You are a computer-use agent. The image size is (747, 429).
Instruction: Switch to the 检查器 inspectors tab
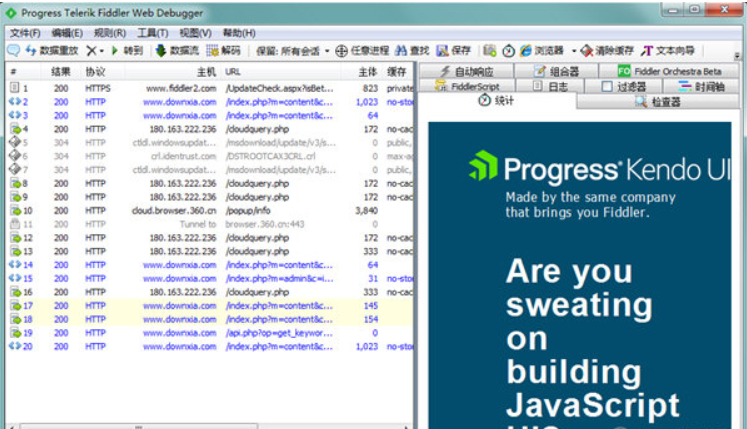[x=657, y=102]
